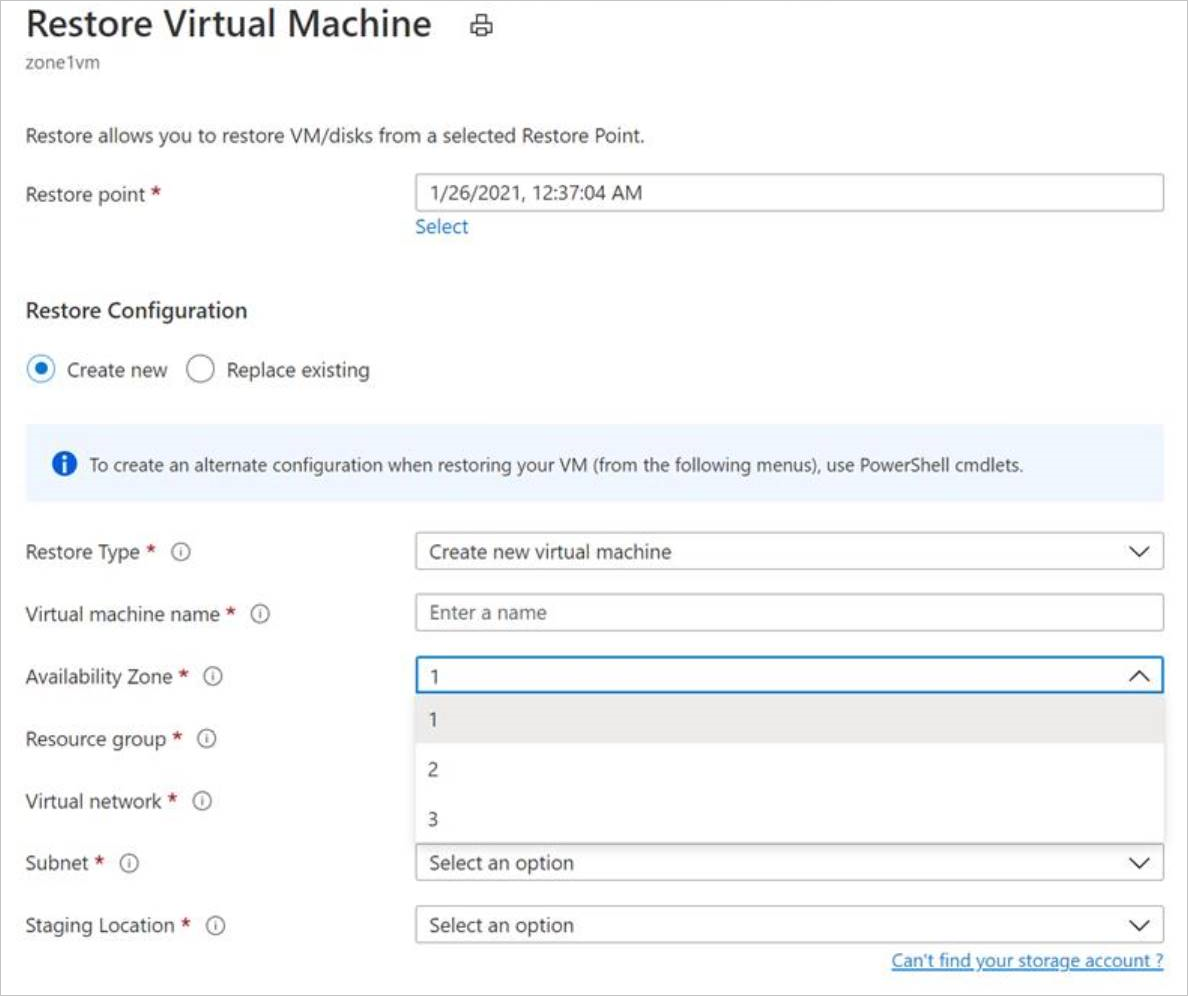Image resolution: width=1188 pixels, height=996 pixels.
Task: Click the Virtual network info icon
Action: pos(202,801)
